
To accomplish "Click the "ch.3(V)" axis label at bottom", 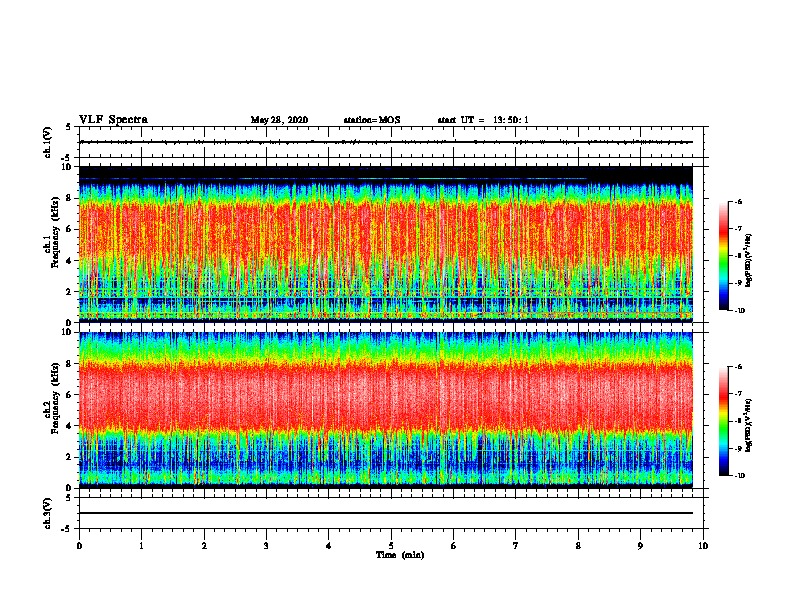I will pyautogui.click(x=48, y=513).
